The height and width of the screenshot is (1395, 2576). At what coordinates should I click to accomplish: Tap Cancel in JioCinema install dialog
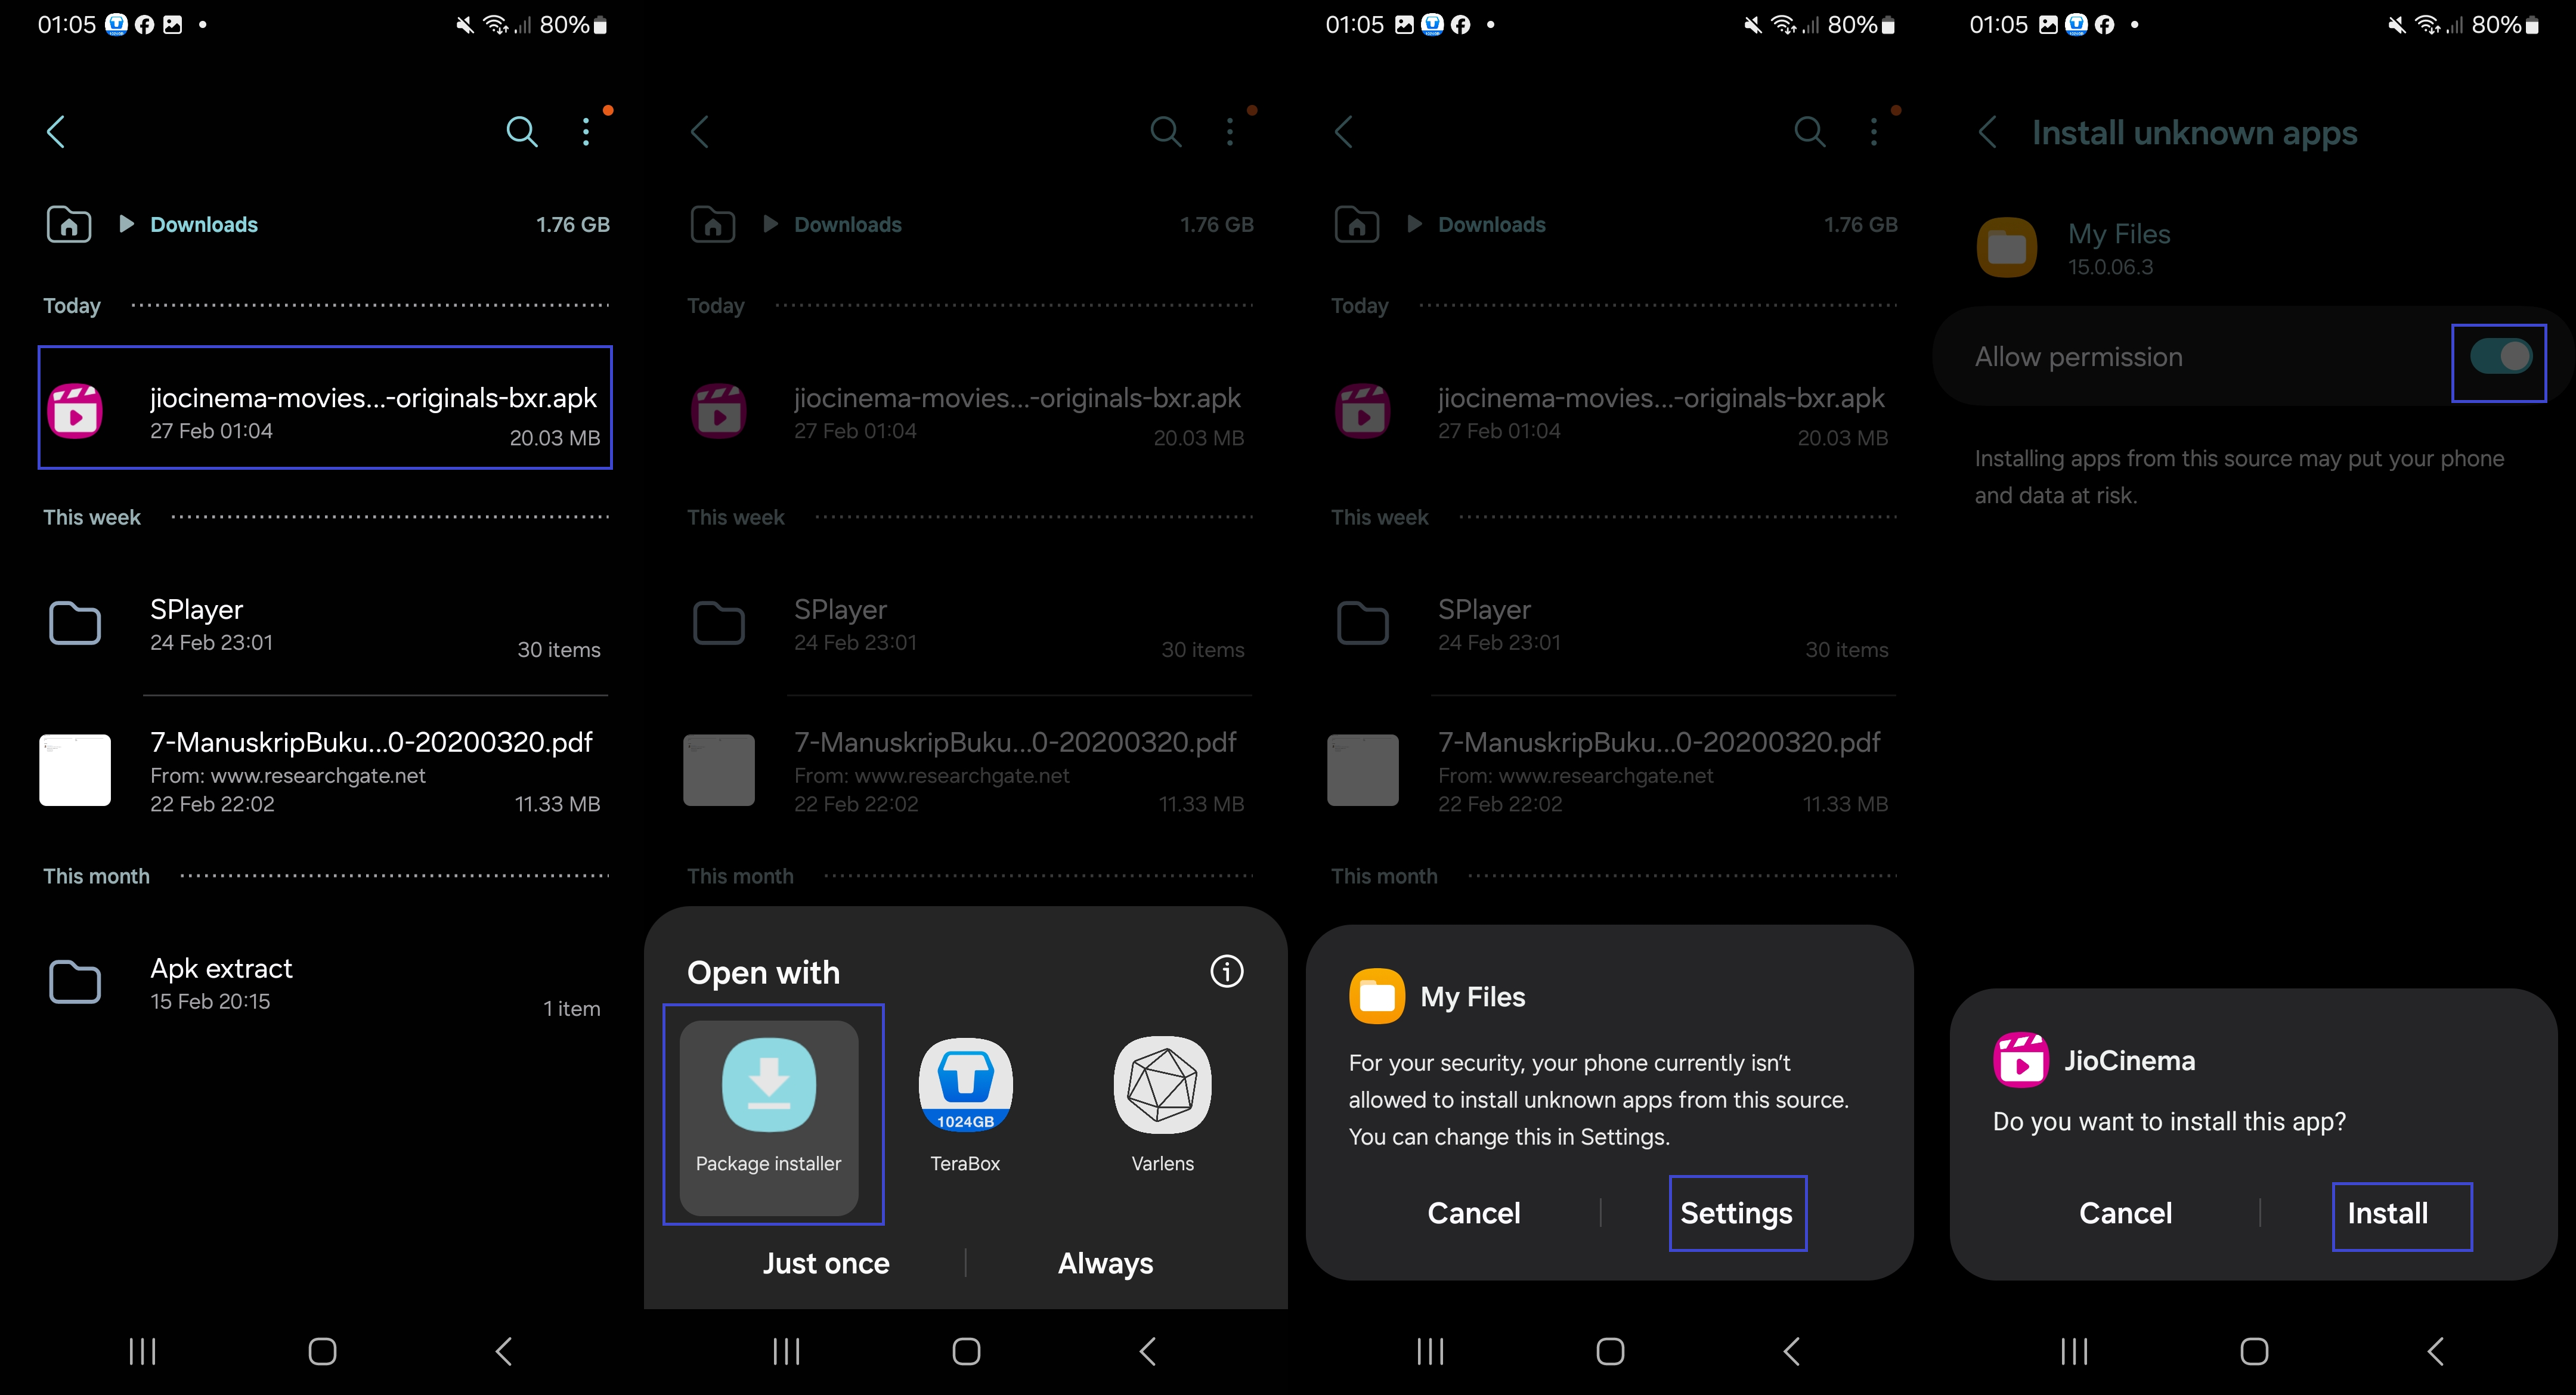(2125, 1214)
